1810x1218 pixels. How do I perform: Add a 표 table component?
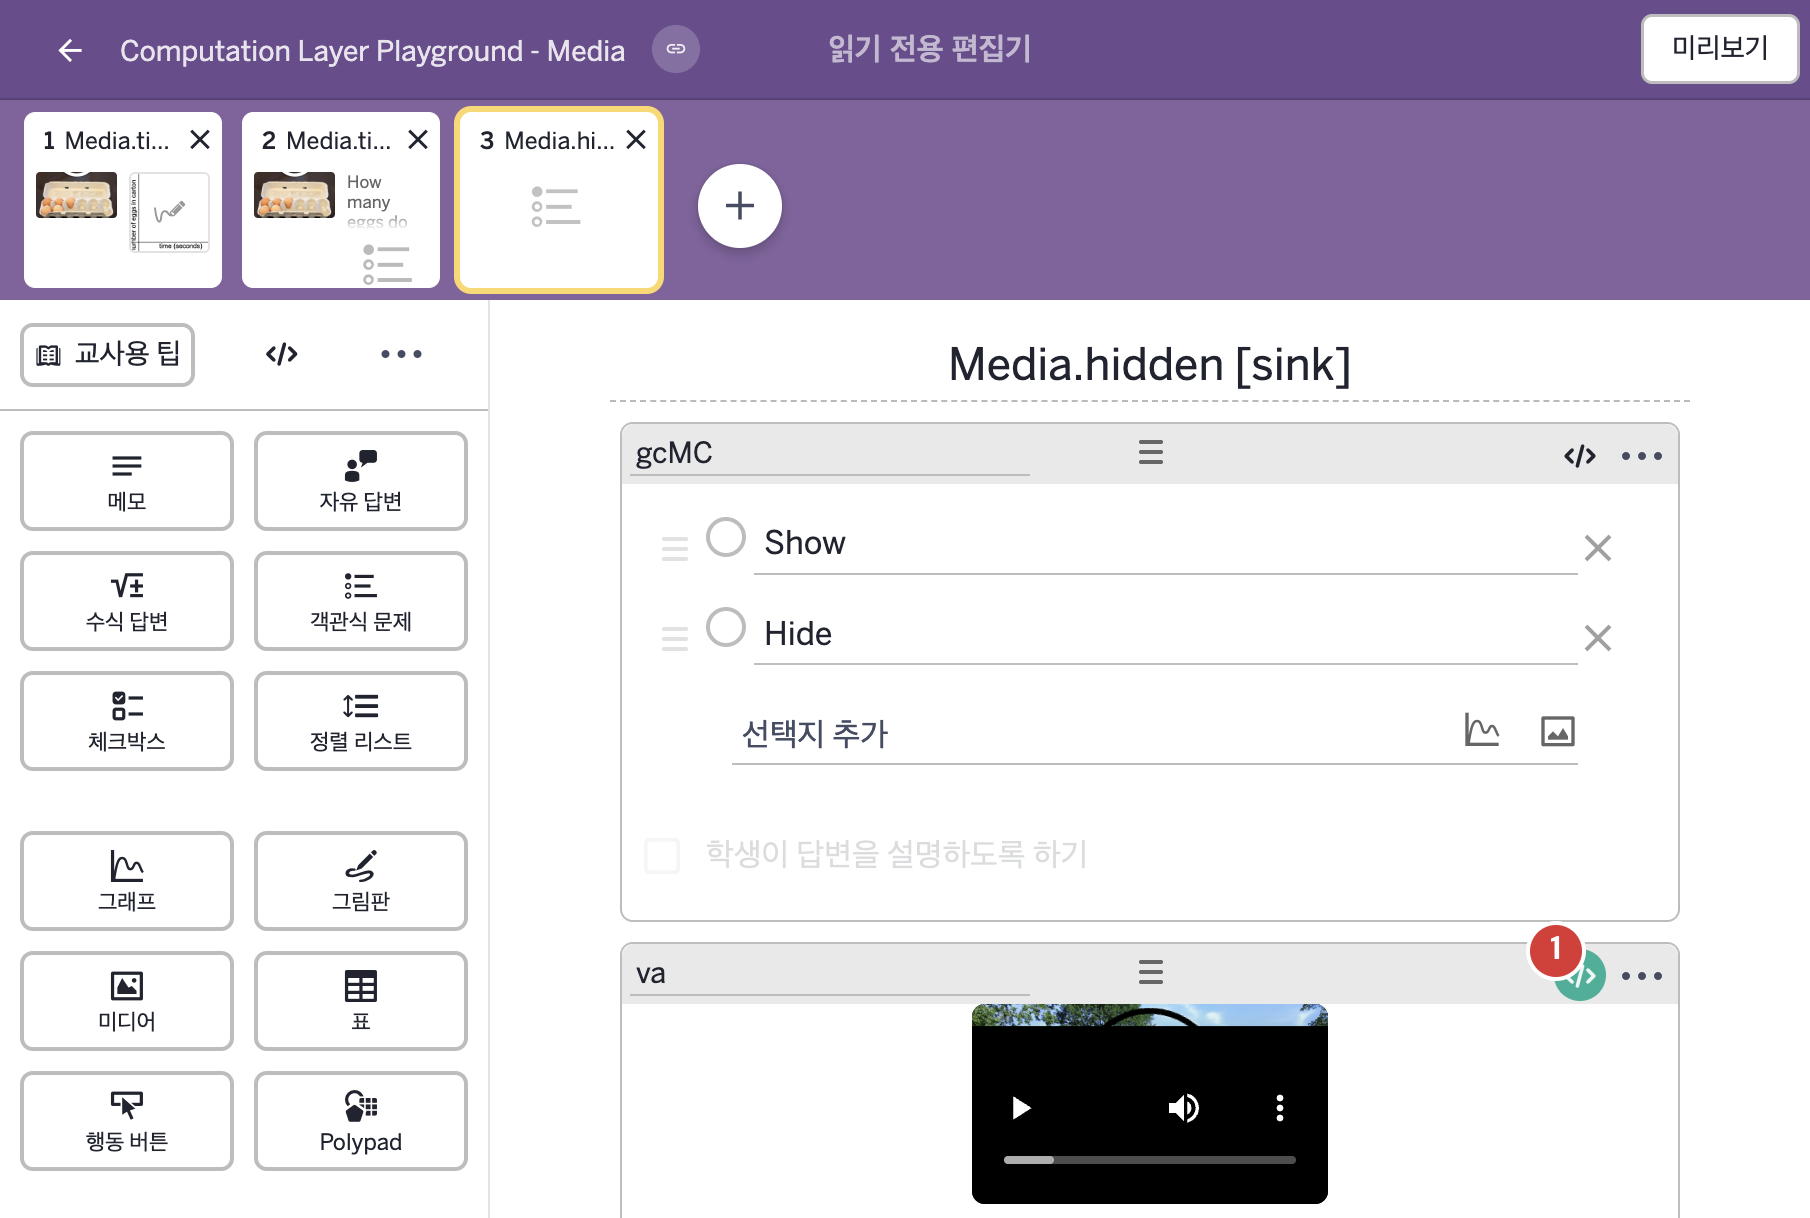coord(361,1001)
